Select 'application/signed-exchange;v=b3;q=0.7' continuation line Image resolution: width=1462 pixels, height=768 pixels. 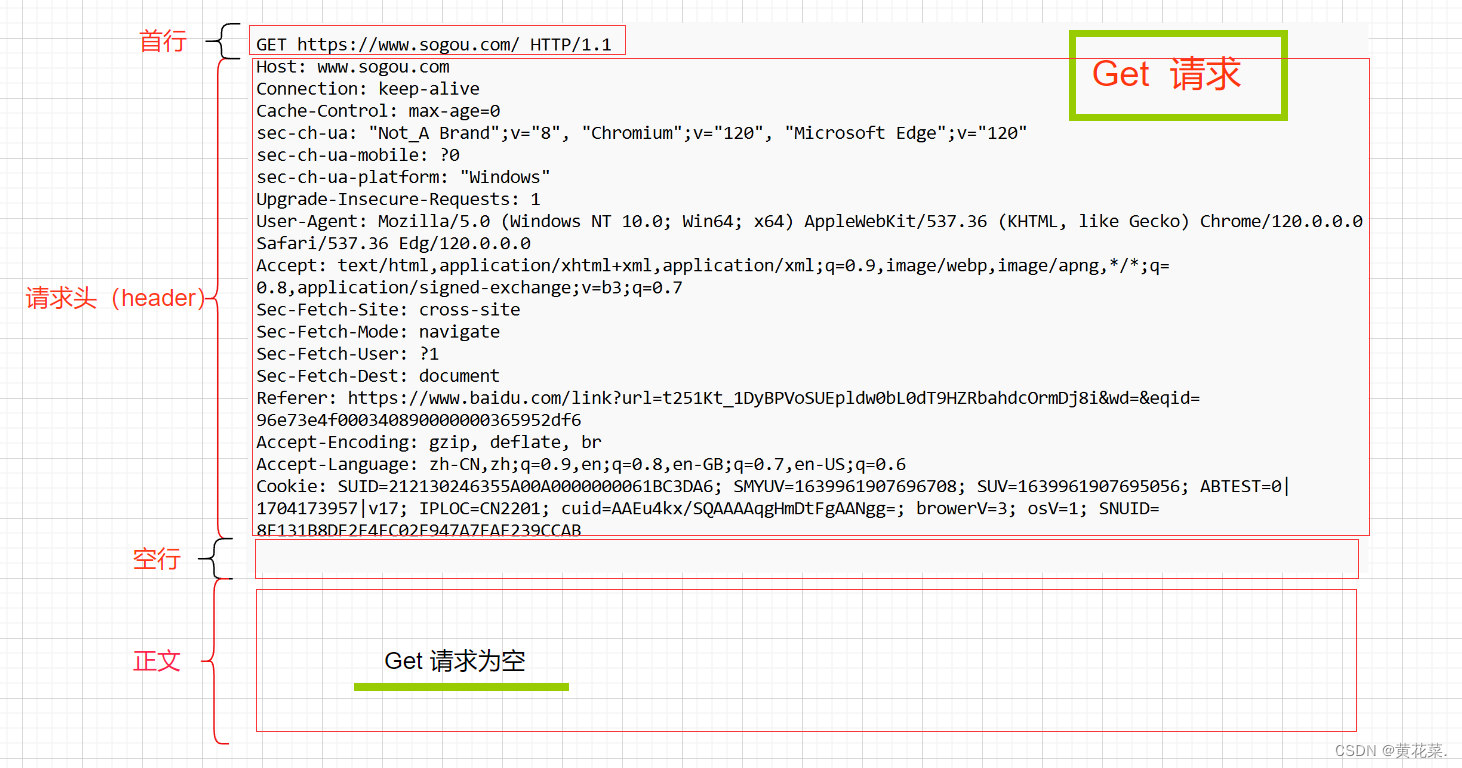(469, 287)
